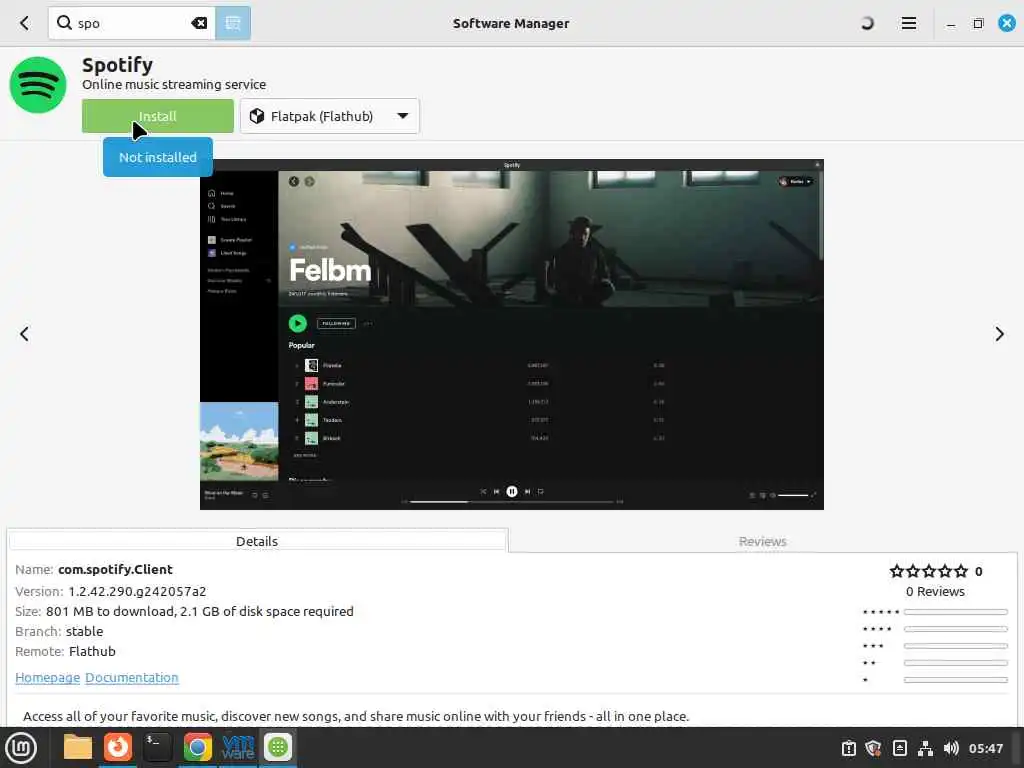Open the Spotify screenshot preview

(511, 334)
